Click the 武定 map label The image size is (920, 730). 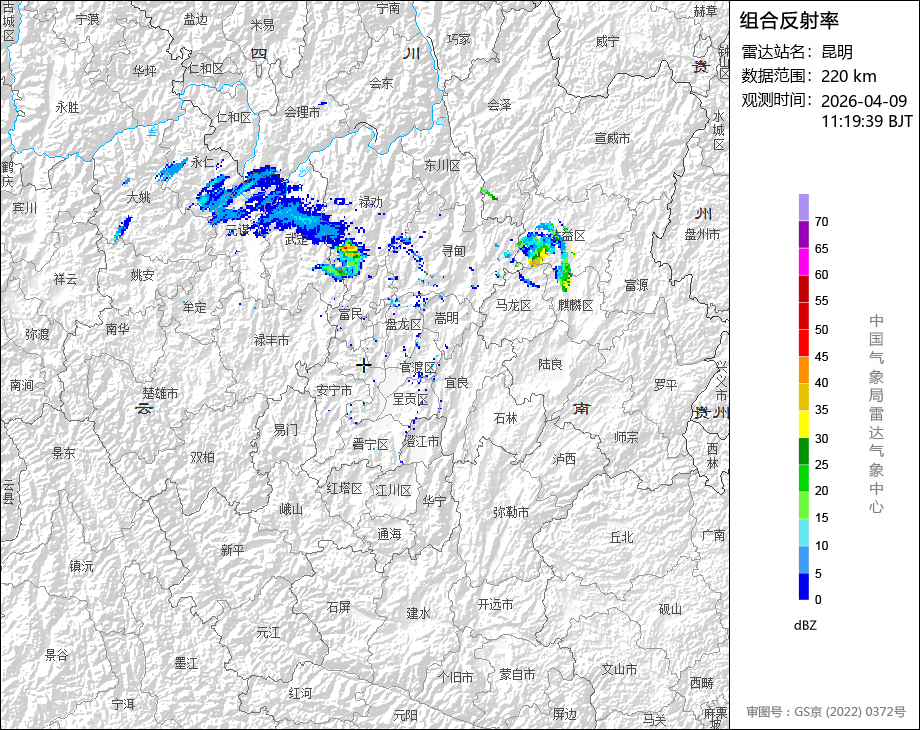point(297,239)
